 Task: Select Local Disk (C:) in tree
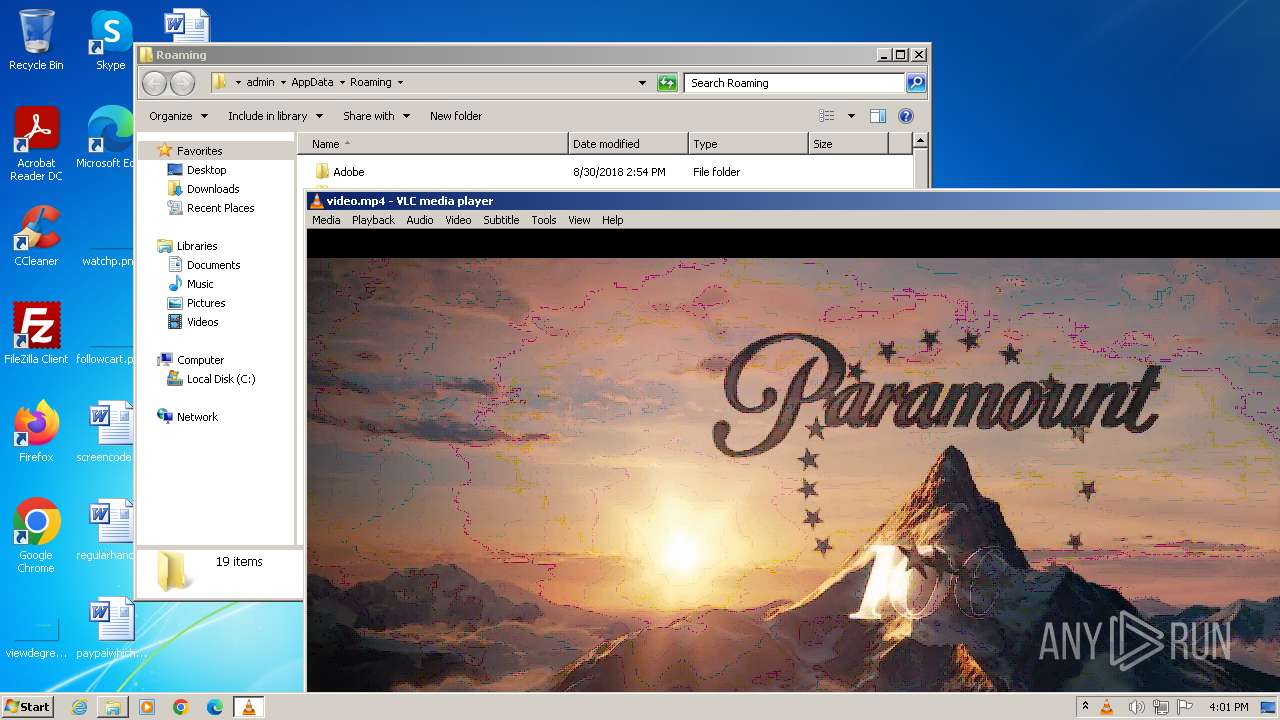(221, 379)
